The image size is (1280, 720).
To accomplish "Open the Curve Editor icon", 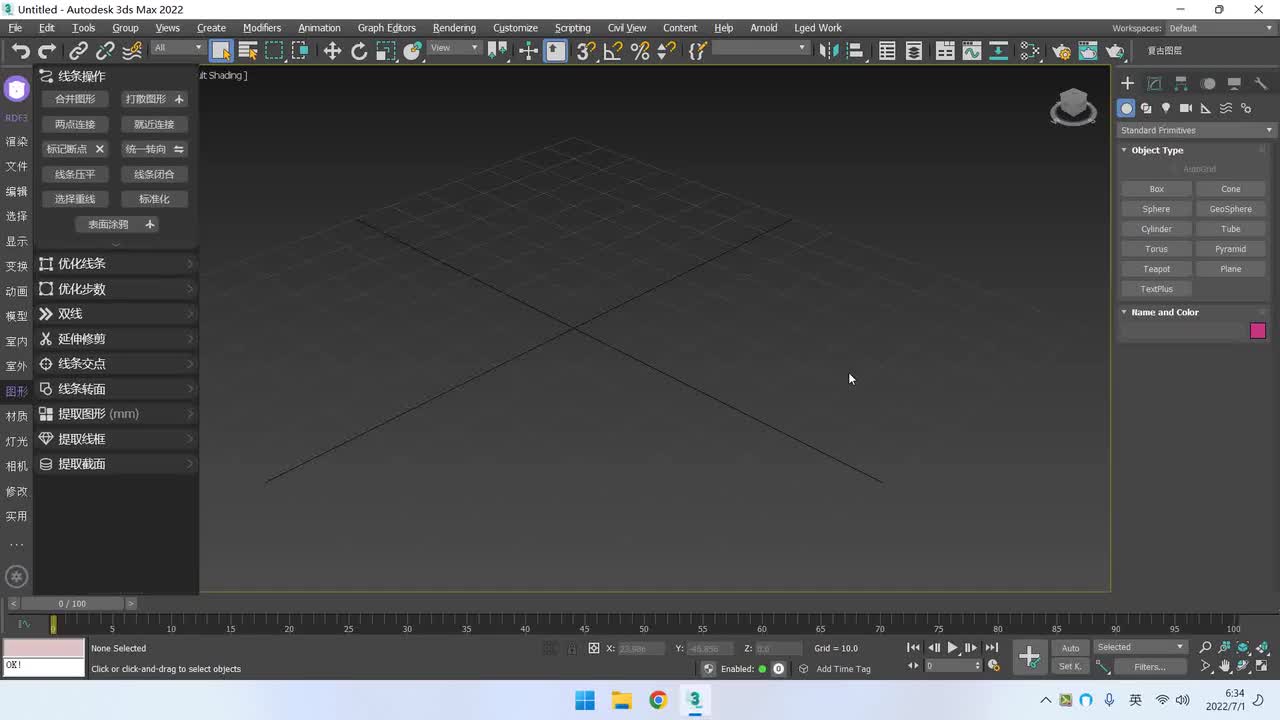I will [x=971, y=51].
